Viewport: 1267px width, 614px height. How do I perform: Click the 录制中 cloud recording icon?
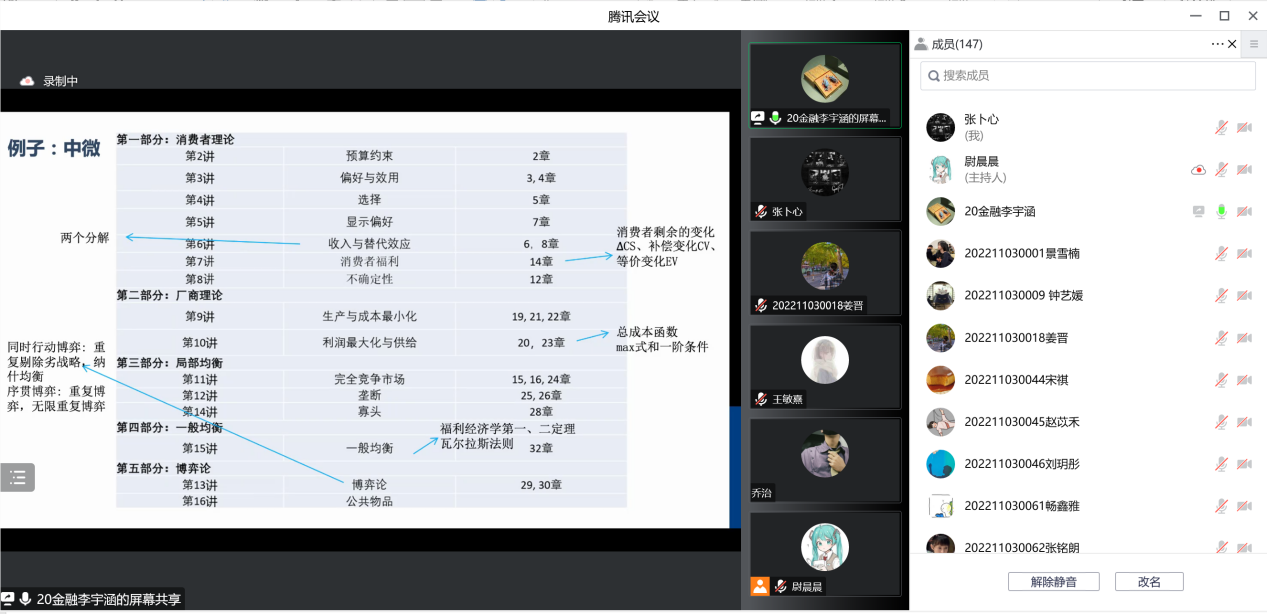tap(27, 81)
